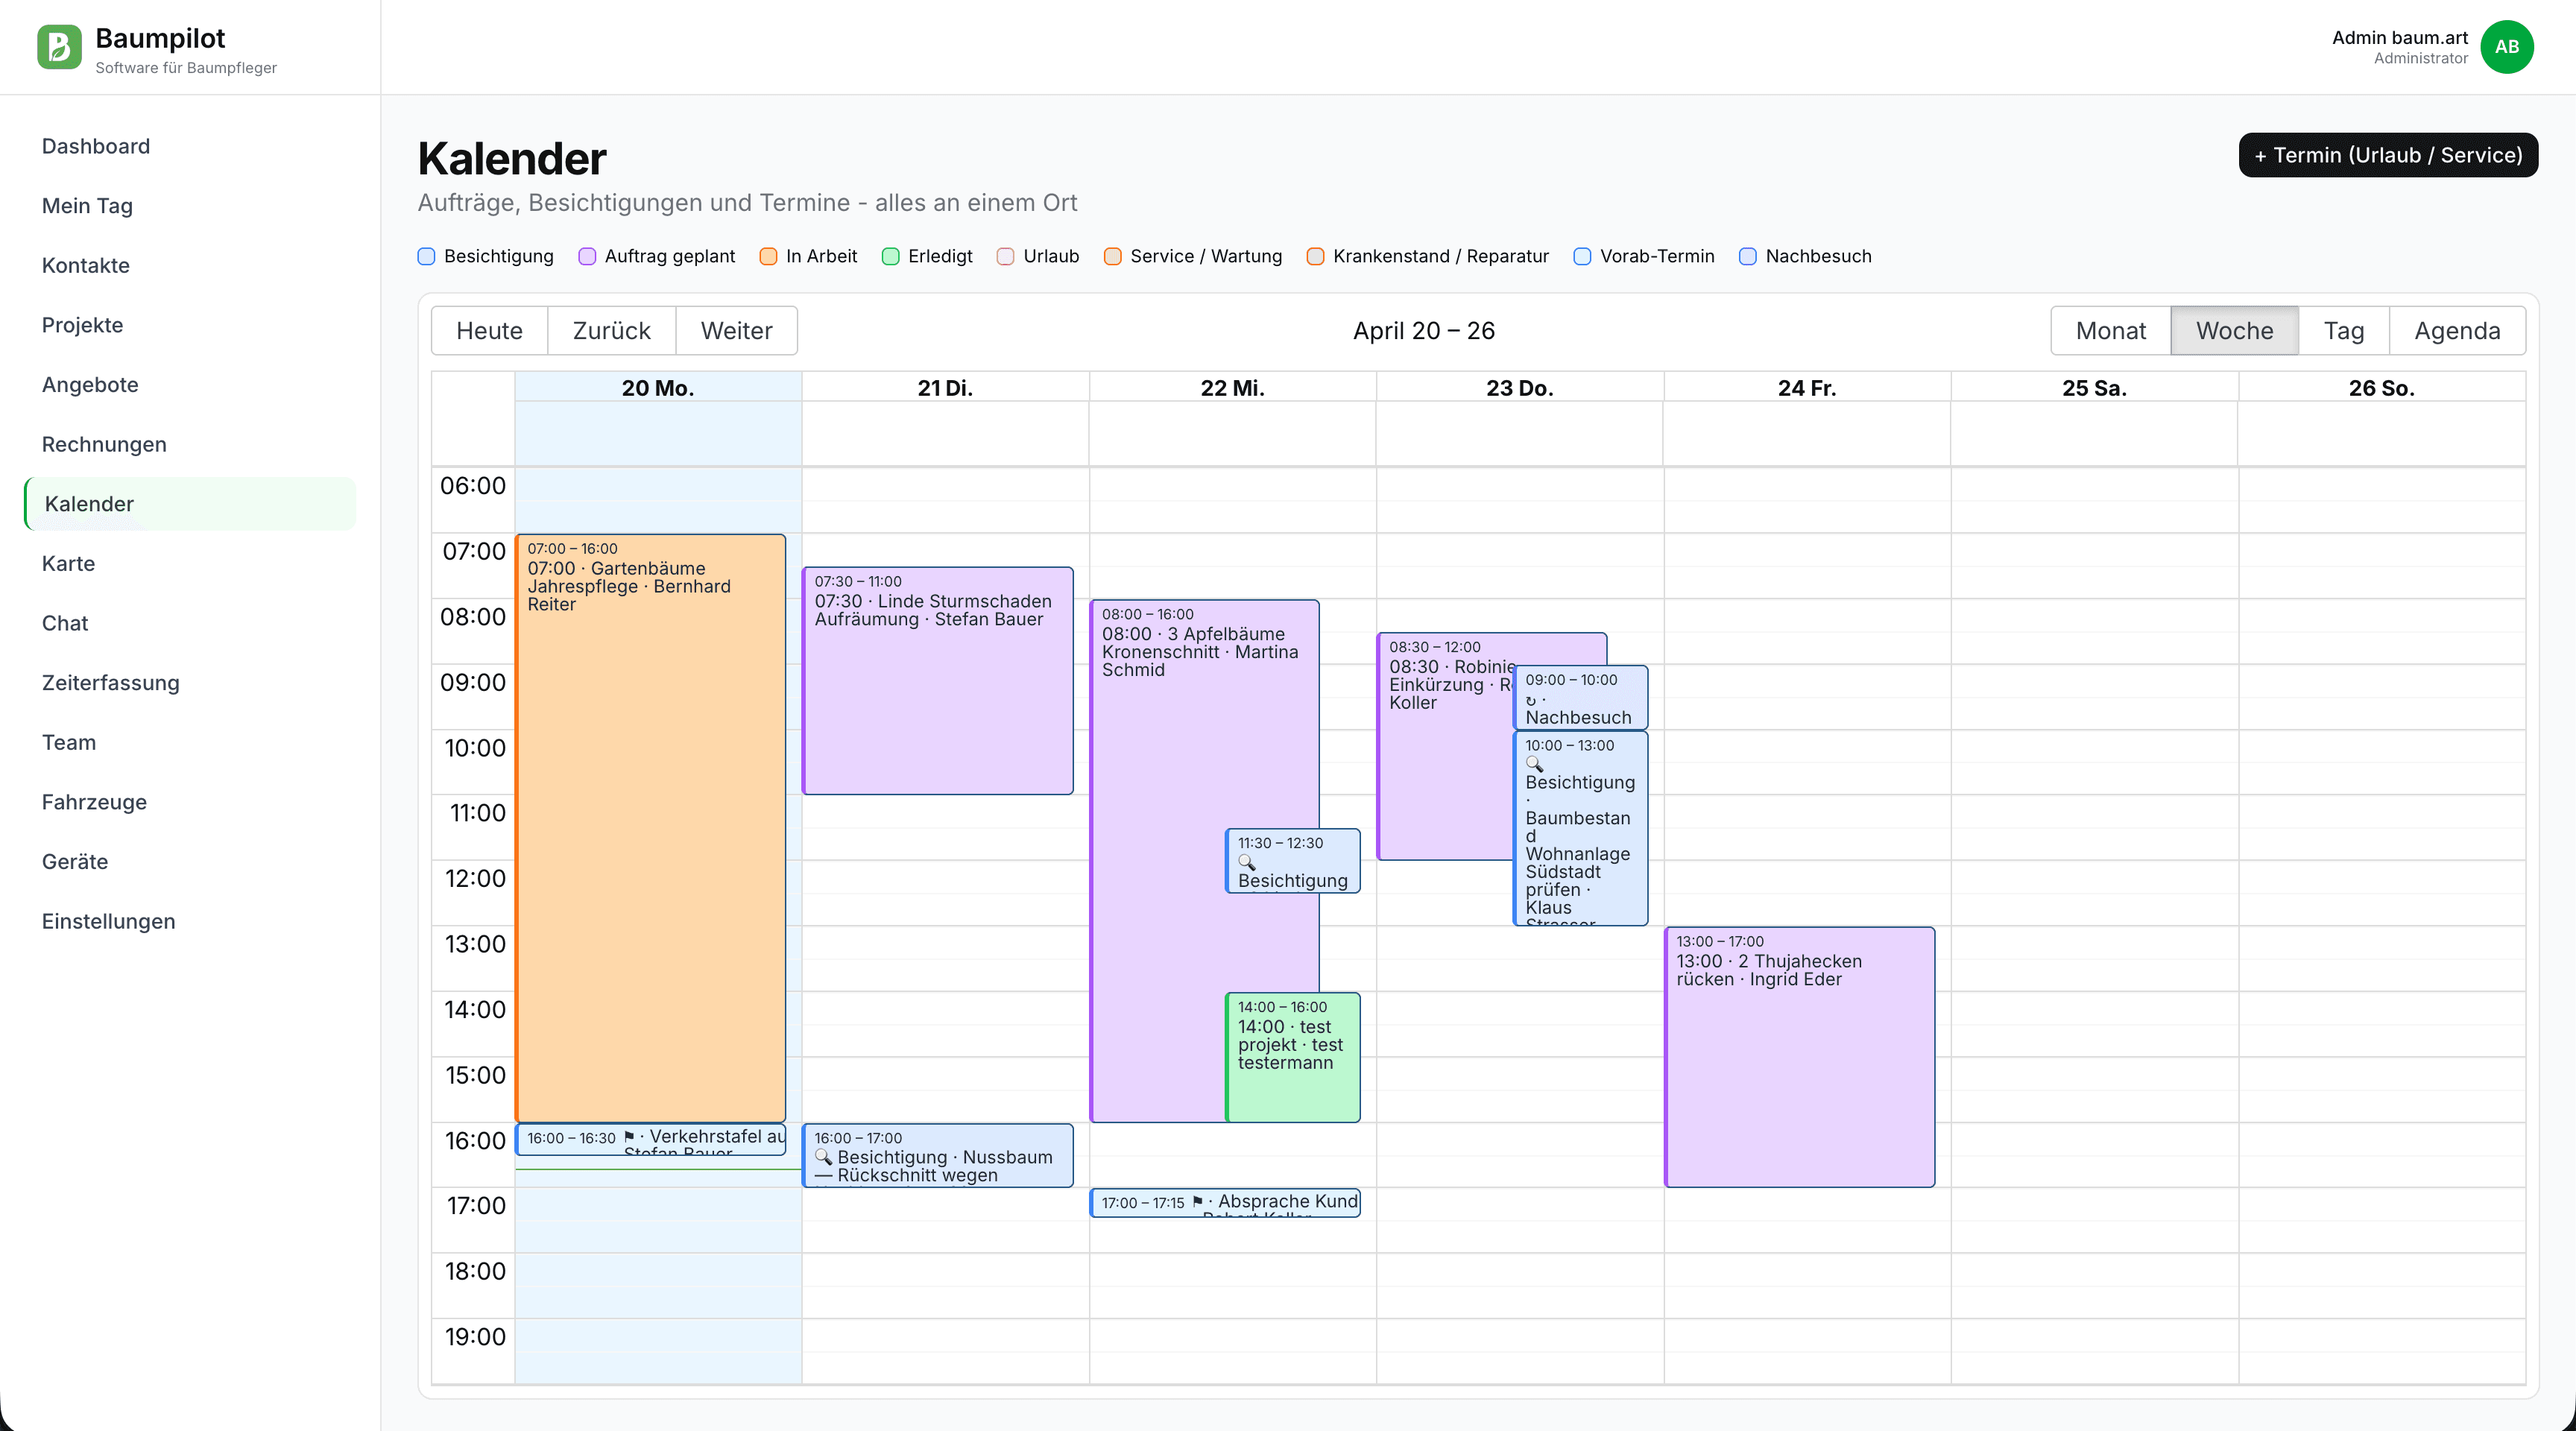This screenshot has width=2576, height=1431.
Task: Click the 20 Mo. day header
Action: tap(658, 388)
